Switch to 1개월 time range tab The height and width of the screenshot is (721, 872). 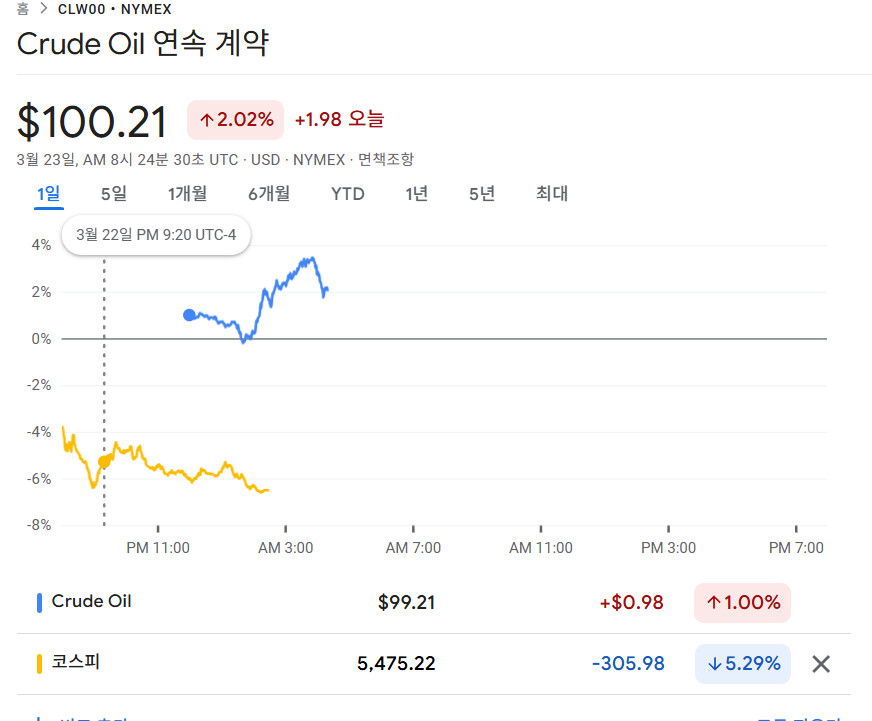pyautogui.click(x=187, y=194)
